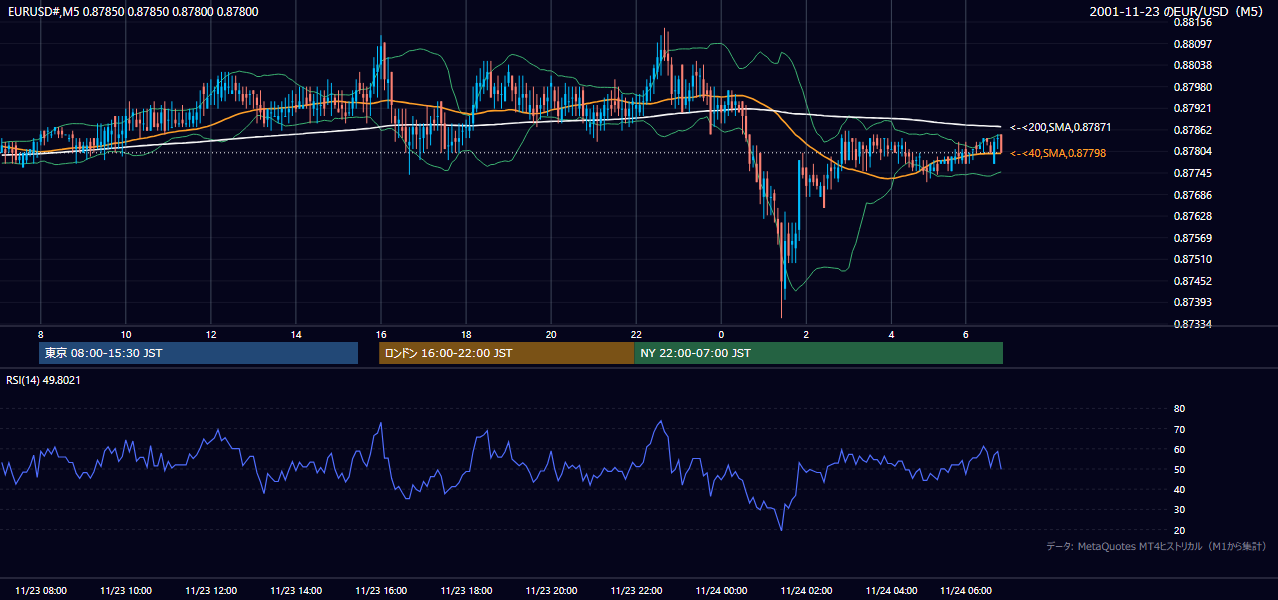Click the 11/24 04:00 date label
1278x600 pixels.
[891, 591]
